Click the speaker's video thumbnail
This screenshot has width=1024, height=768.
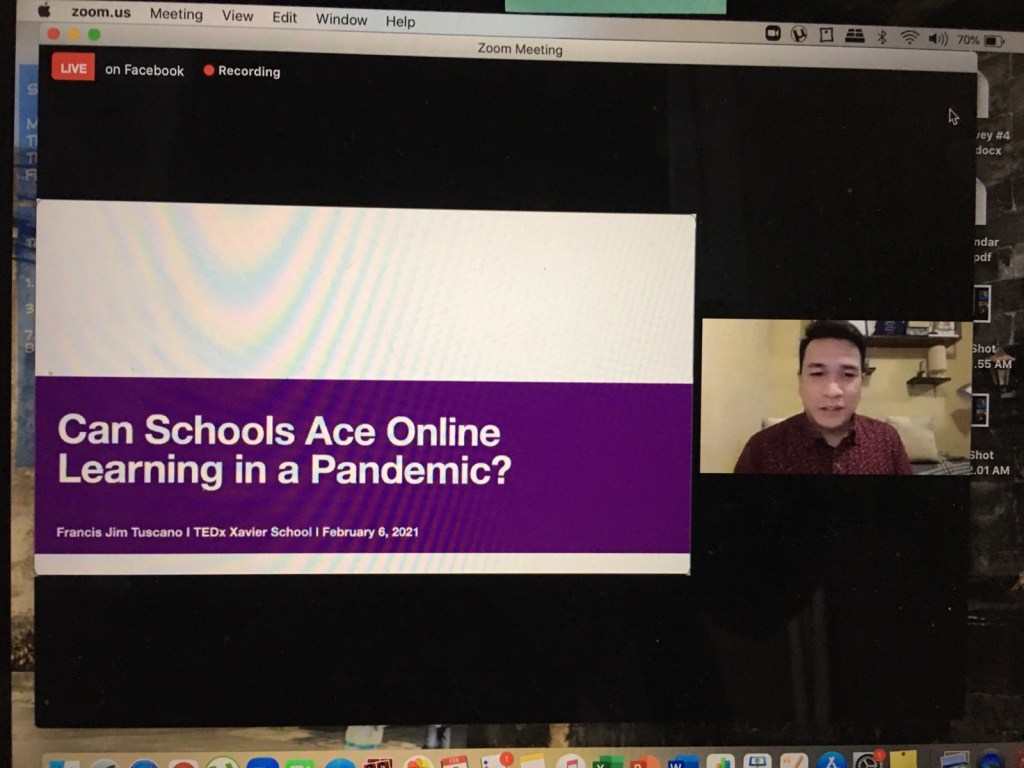pos(835,396)
